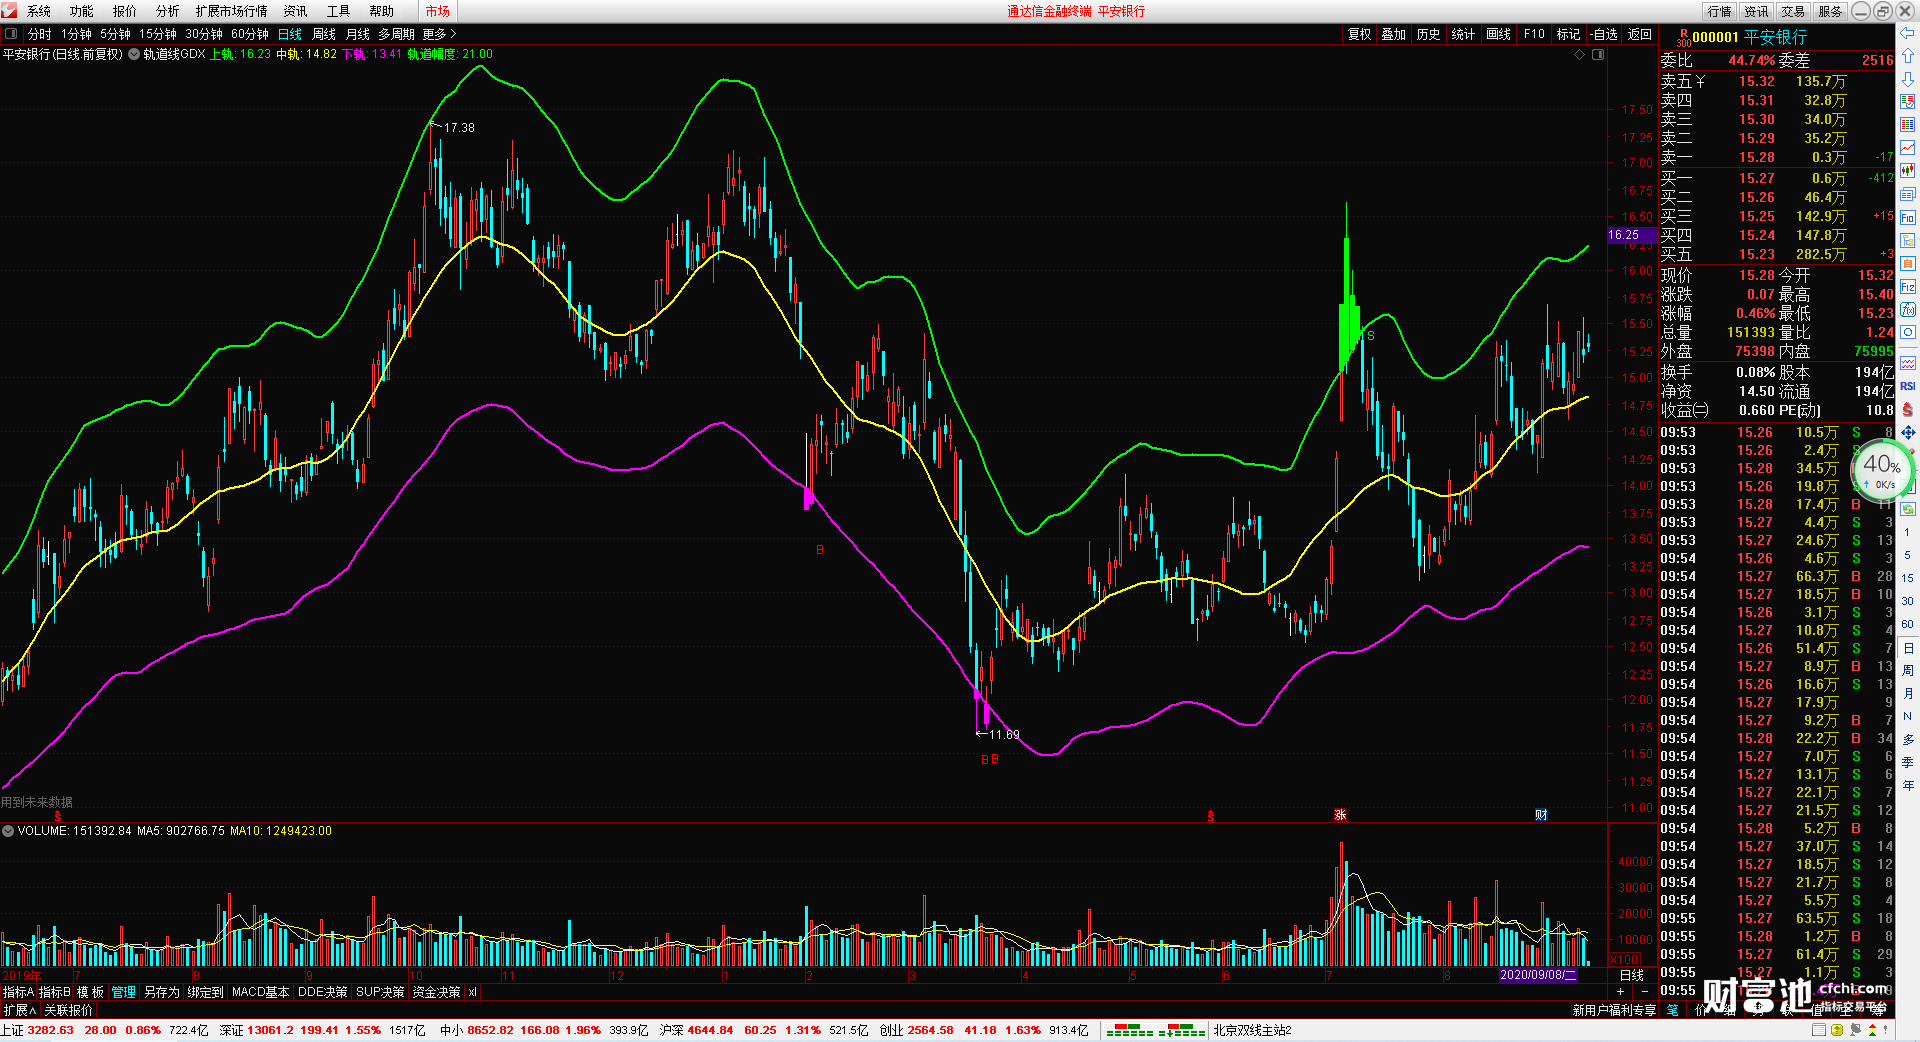Click the wavy lines indicator sidebar icon
This screenshot has height=1042, width=1920.
[x=1908, y=363]
